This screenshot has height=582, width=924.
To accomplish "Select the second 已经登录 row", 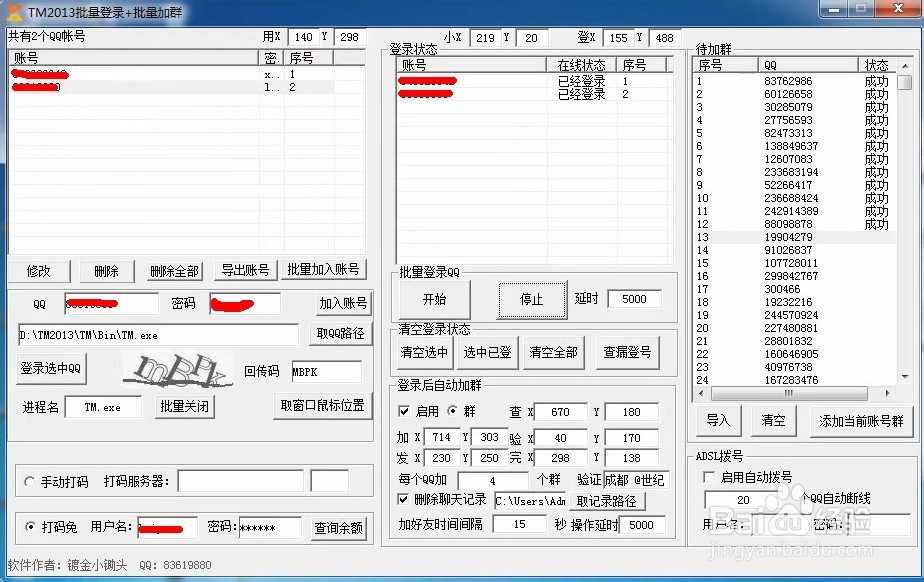I will (534, 94).
